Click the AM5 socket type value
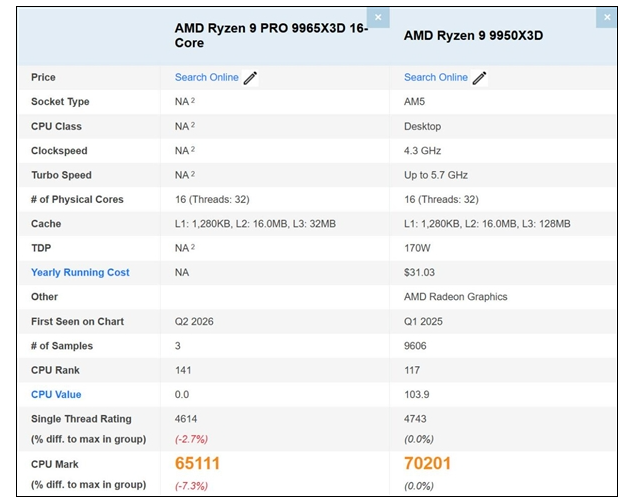This screenshot has height=501, width=638. 414,102
